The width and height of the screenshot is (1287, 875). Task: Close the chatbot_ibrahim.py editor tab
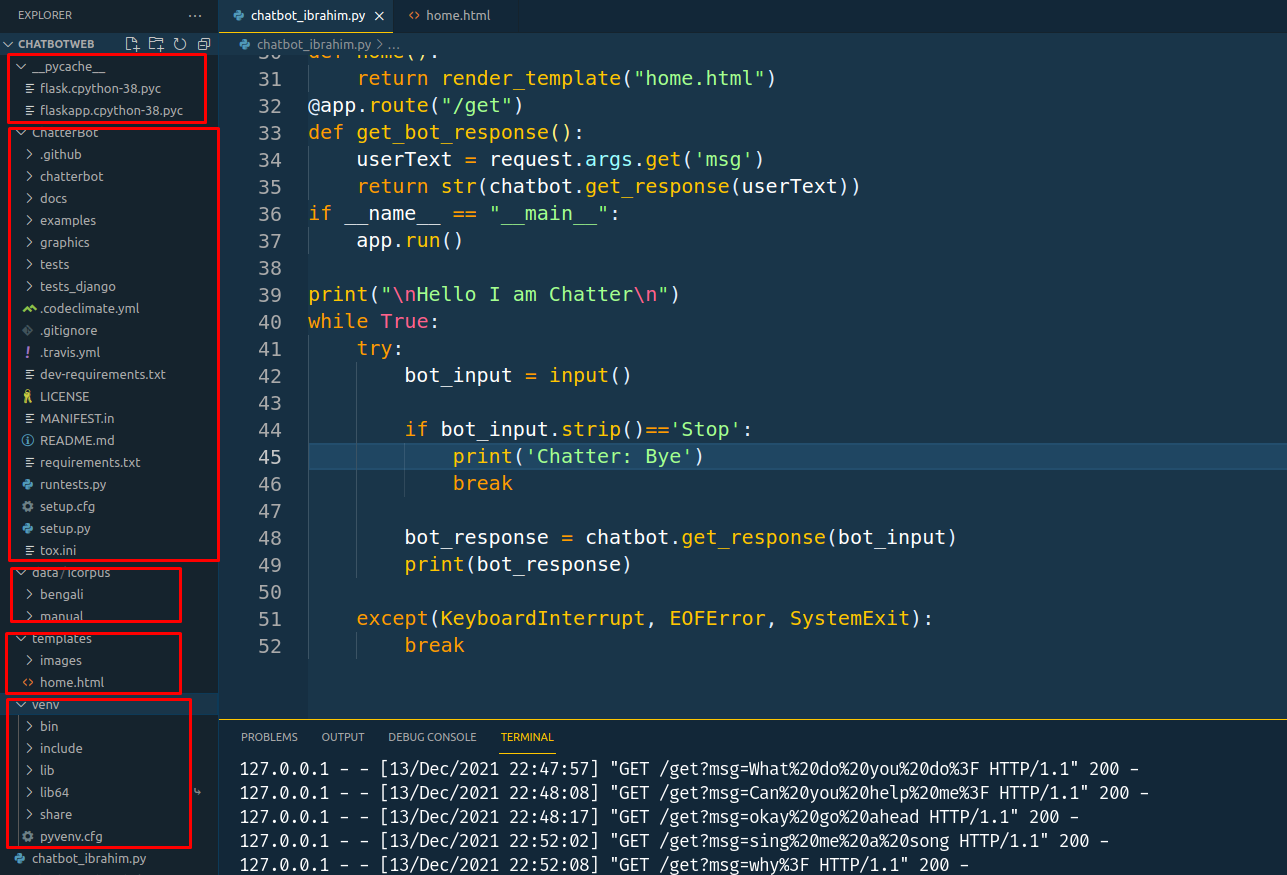tap(378, 16)
